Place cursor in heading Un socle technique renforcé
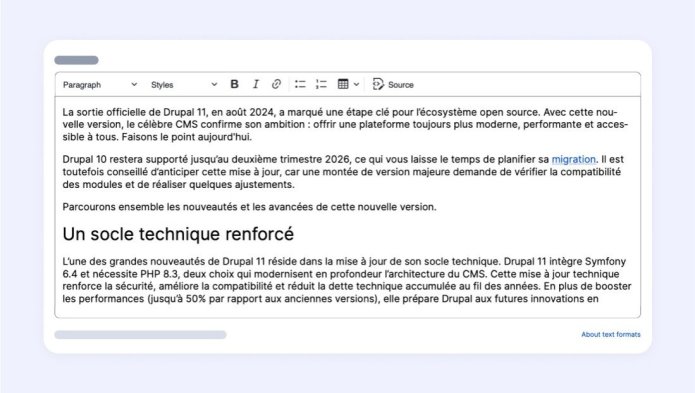This screenshot has height=393, width=695. [x=178, y=234]
